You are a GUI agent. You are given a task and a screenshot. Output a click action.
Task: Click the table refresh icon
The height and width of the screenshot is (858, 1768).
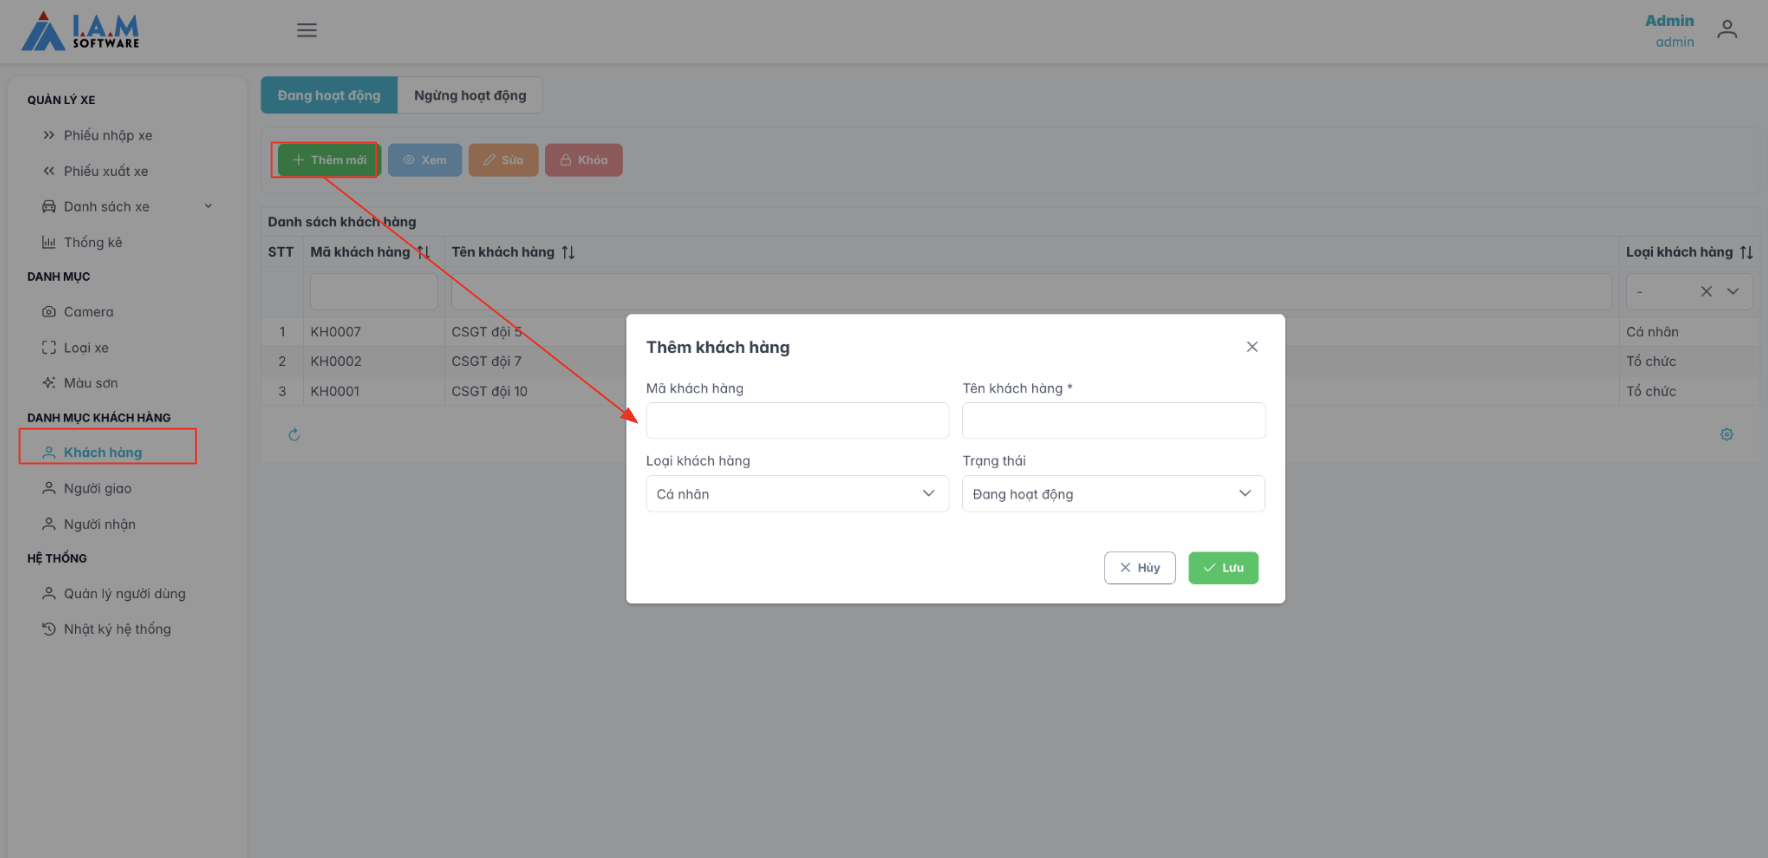(x=294, y=435)
